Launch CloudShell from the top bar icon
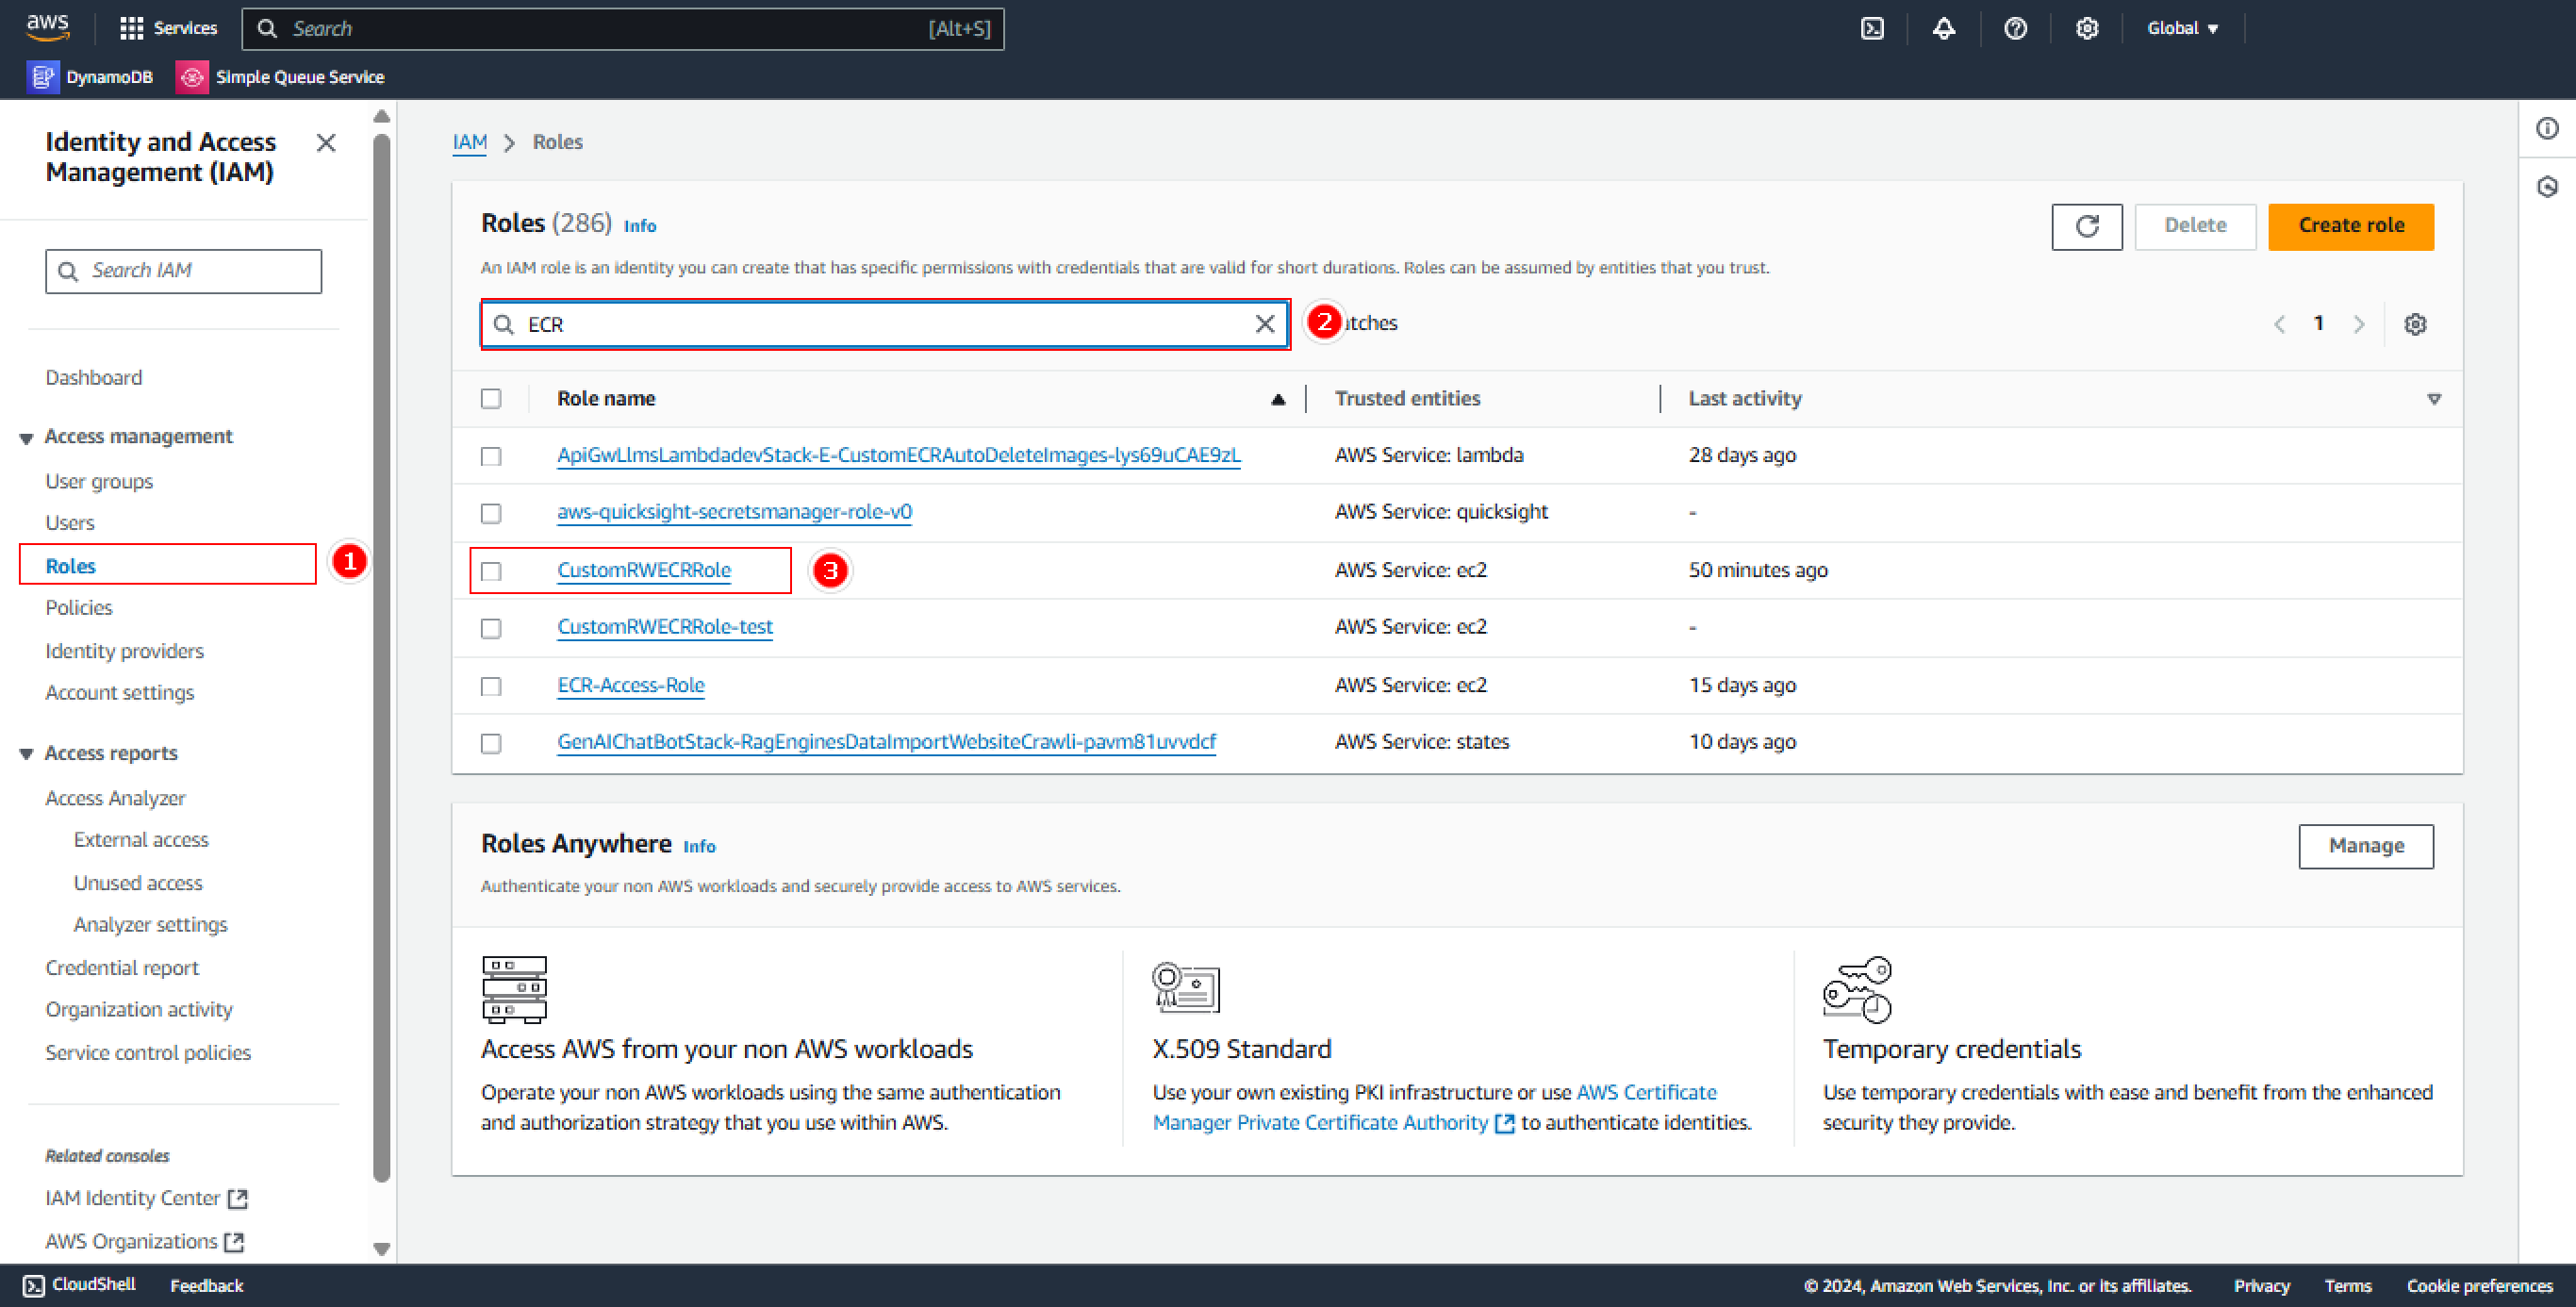The height and width of the screenshot is (1307, 2576). (1872, 28)
